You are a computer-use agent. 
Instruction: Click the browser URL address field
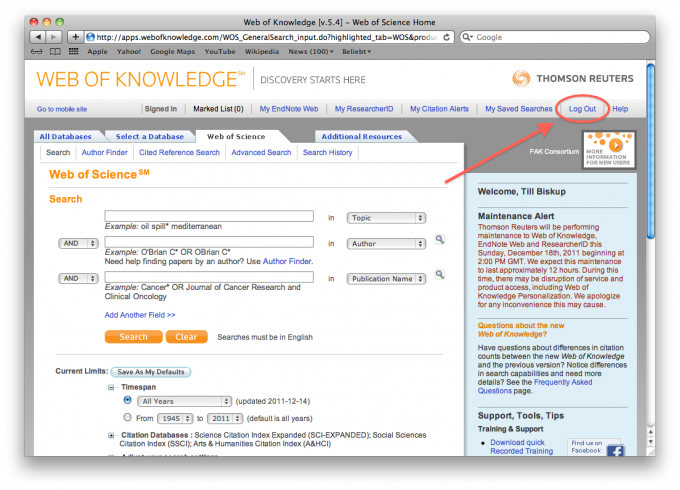coord(267,37)
